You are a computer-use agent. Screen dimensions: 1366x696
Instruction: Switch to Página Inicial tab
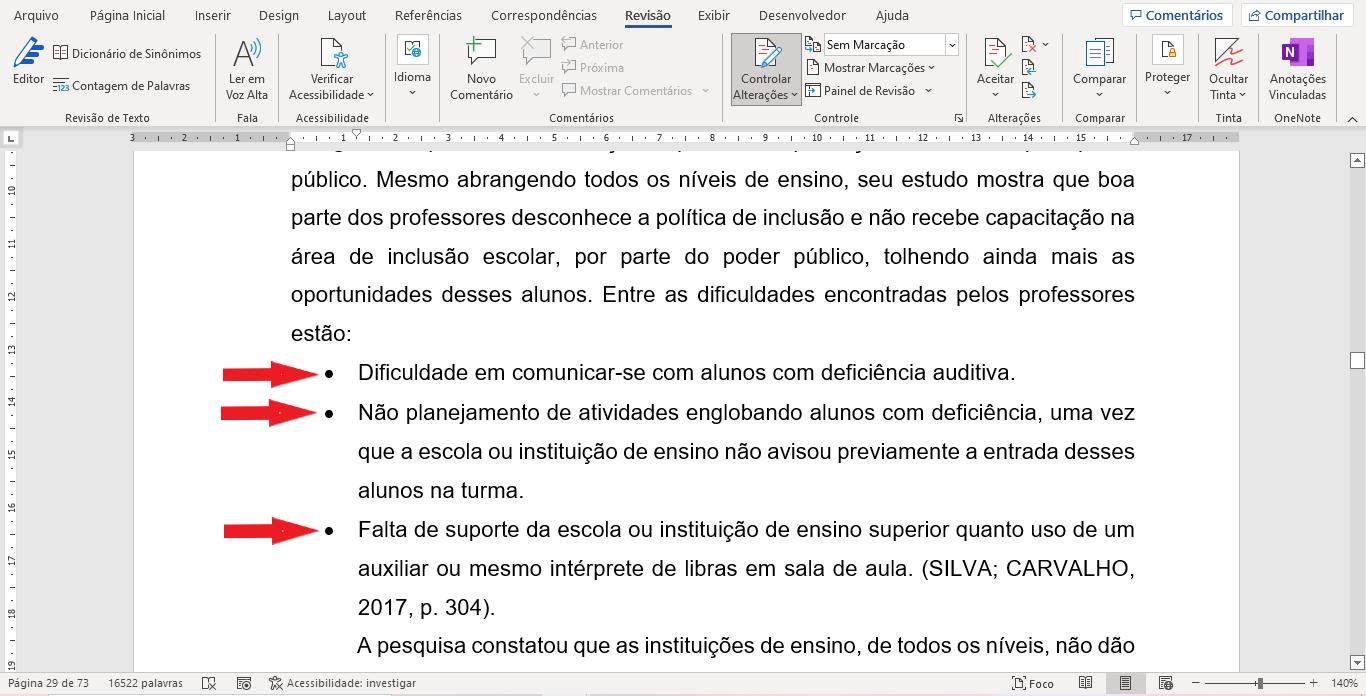click(x=127, y=15)
